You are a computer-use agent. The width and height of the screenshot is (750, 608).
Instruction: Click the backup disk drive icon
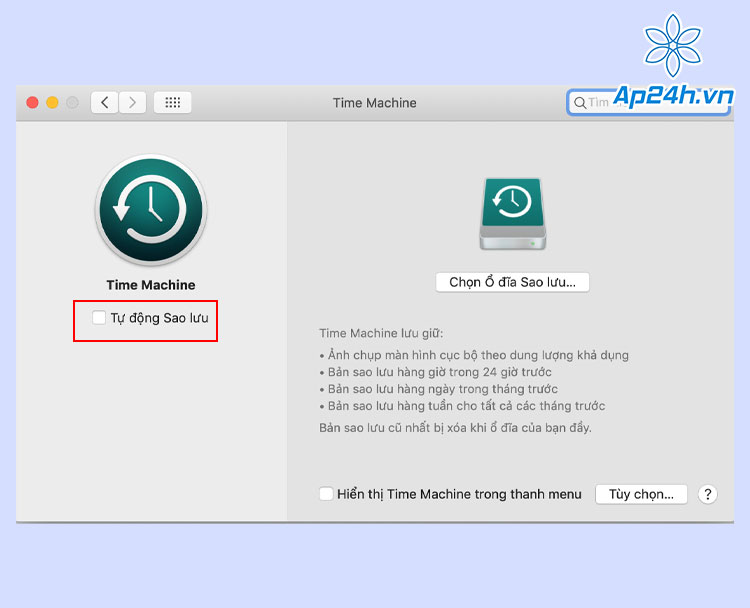pos(513,213)
